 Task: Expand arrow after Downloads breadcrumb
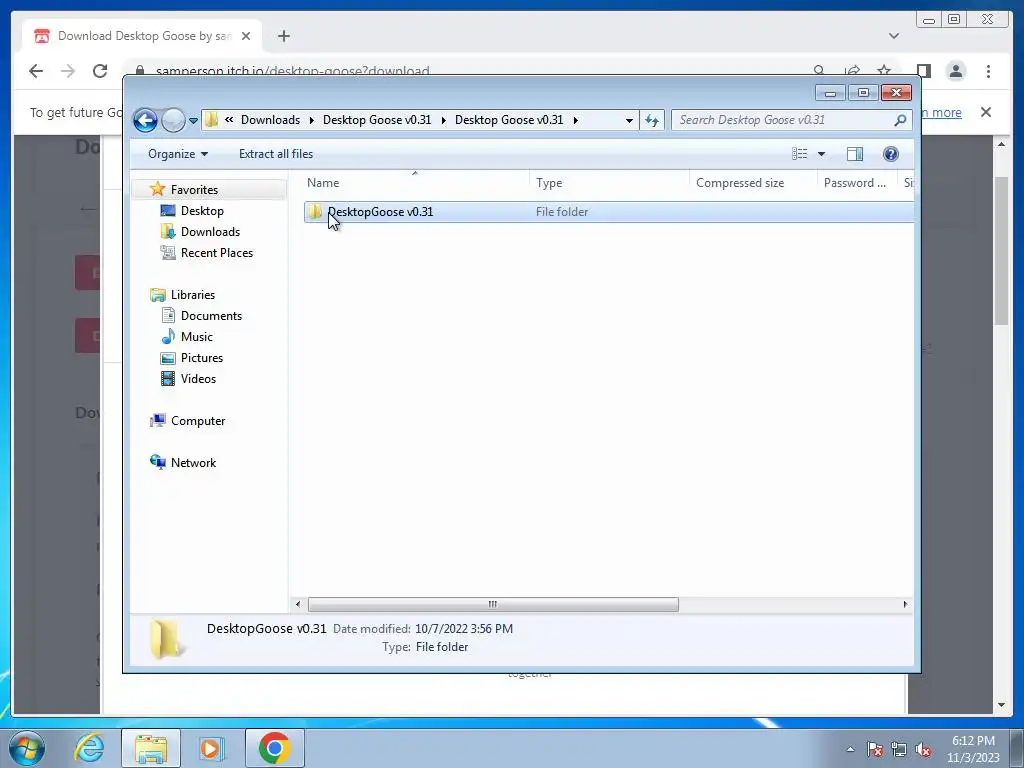tap(312, 120)
